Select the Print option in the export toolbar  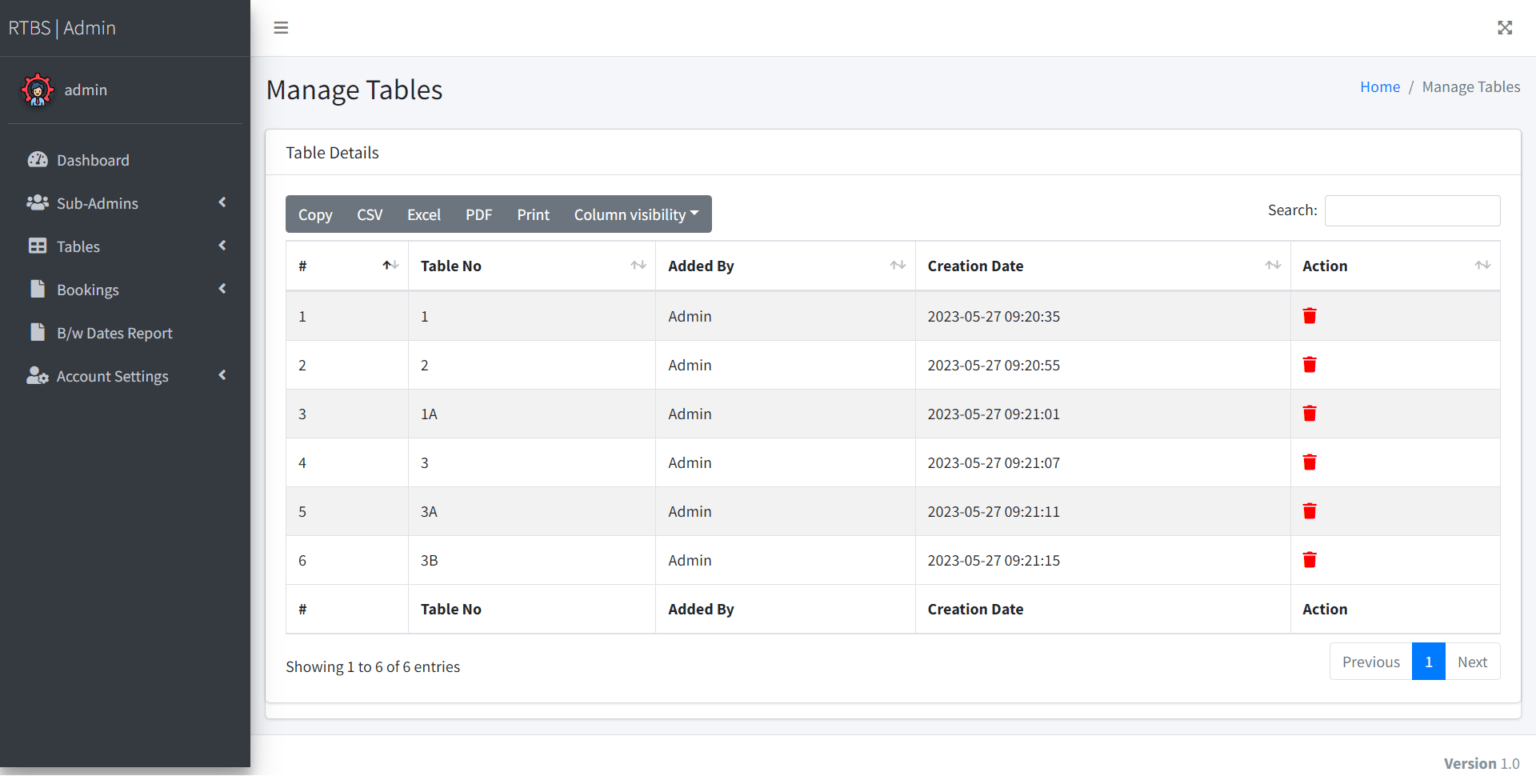point(533,214)
